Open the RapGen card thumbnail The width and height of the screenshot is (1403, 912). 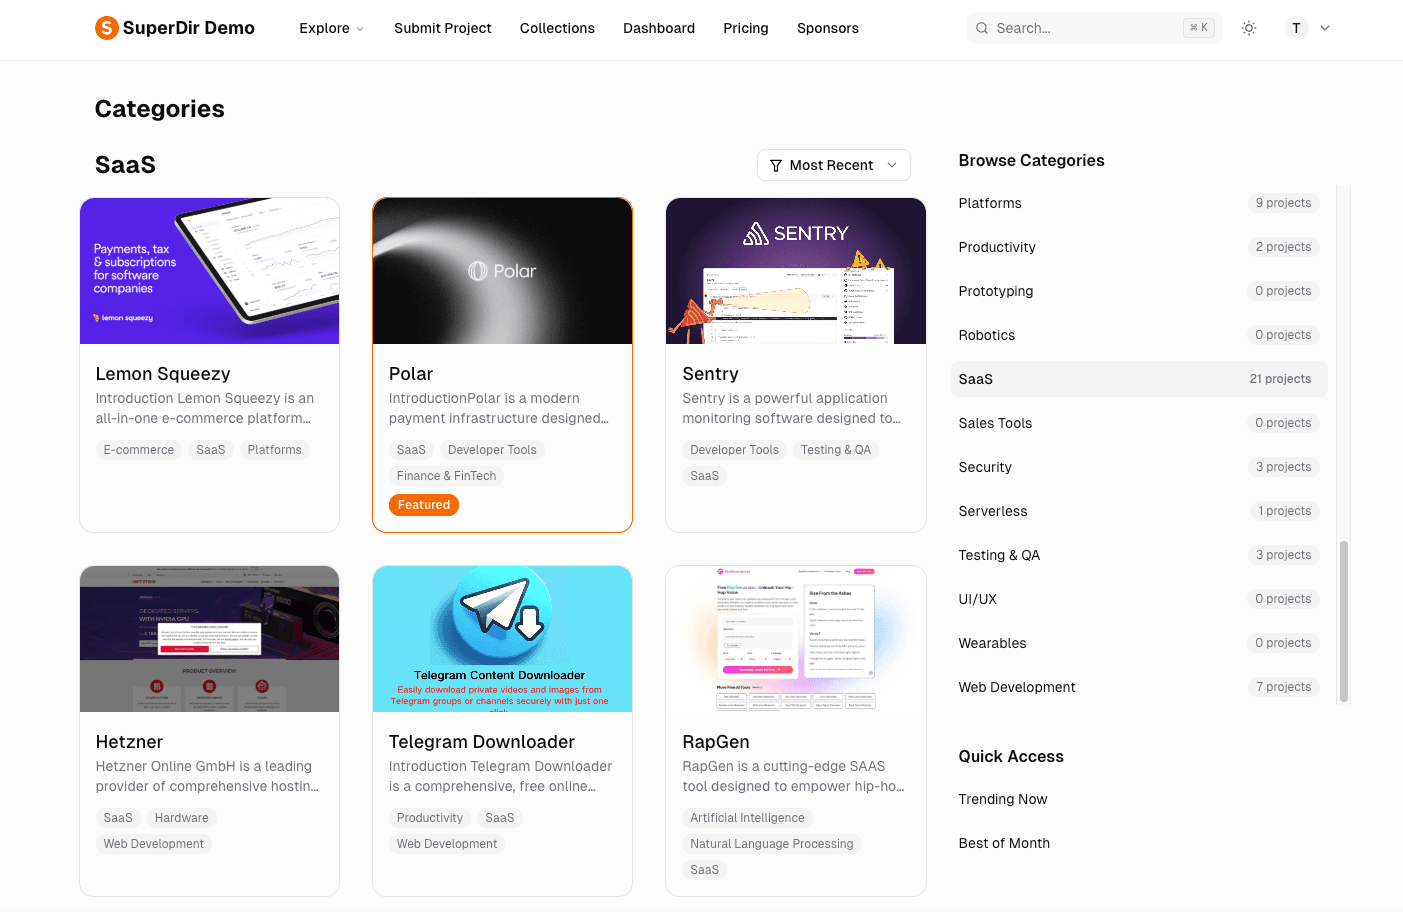[796, 639]
